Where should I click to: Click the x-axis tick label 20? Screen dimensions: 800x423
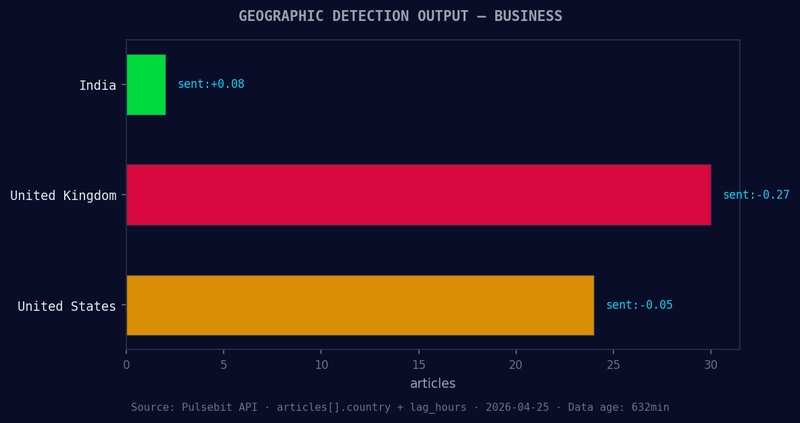pyautogui.click(x=516, y=365)
